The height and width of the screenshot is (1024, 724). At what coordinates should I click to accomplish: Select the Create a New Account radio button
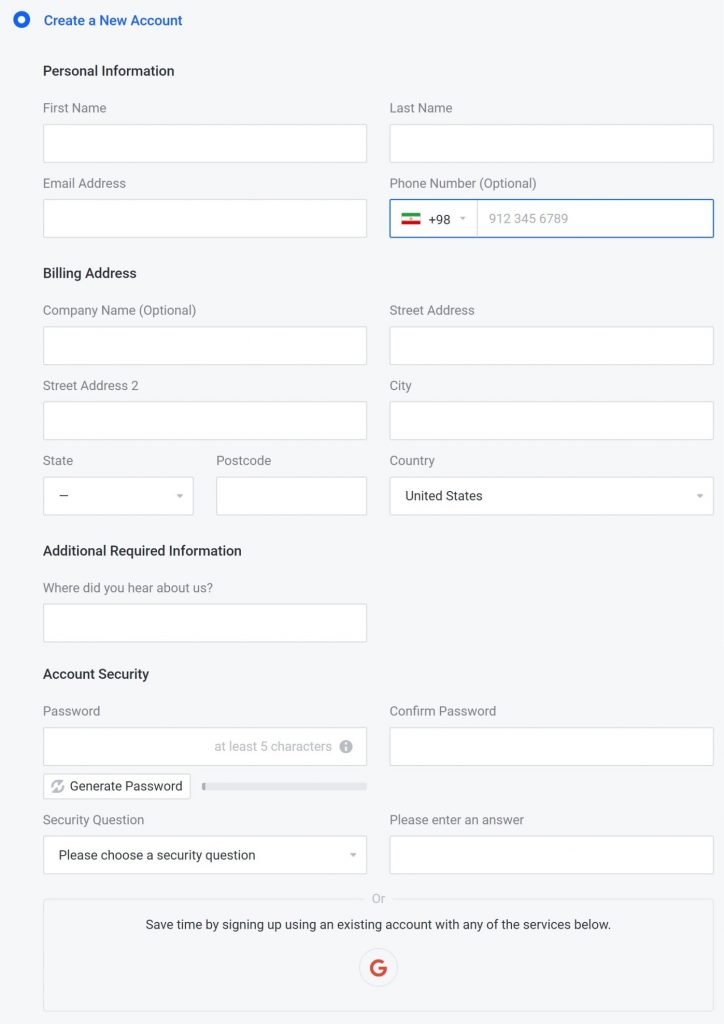point(22,20)
